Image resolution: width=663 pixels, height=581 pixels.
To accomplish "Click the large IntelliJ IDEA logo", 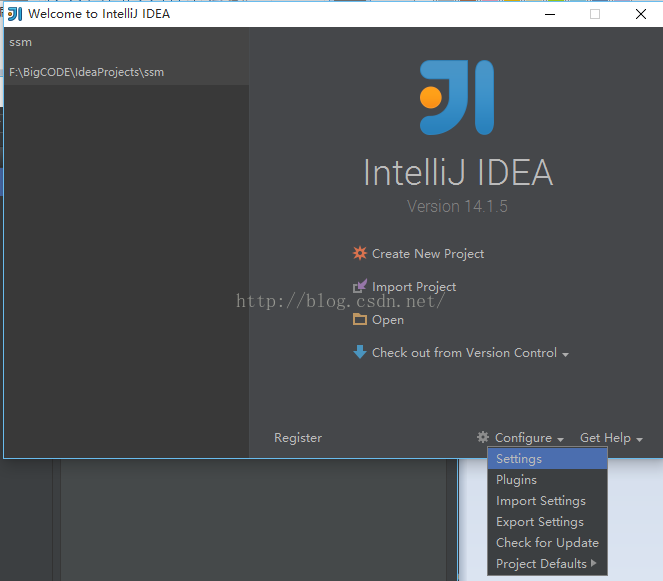I will [457, 97].
